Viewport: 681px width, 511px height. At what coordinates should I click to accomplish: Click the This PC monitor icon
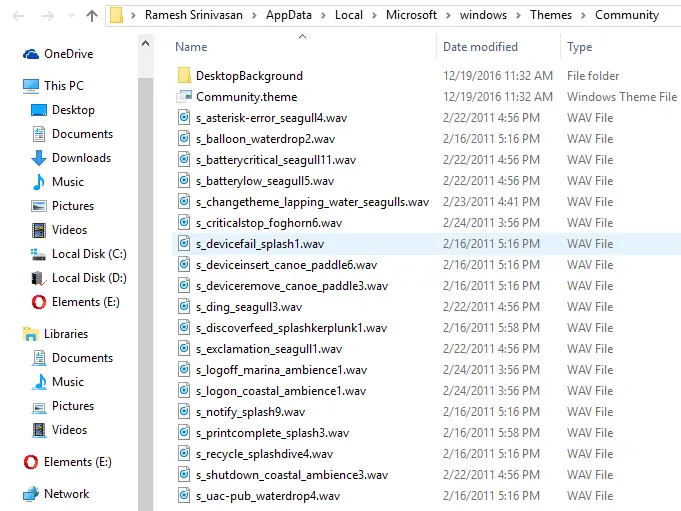[30, 86]
